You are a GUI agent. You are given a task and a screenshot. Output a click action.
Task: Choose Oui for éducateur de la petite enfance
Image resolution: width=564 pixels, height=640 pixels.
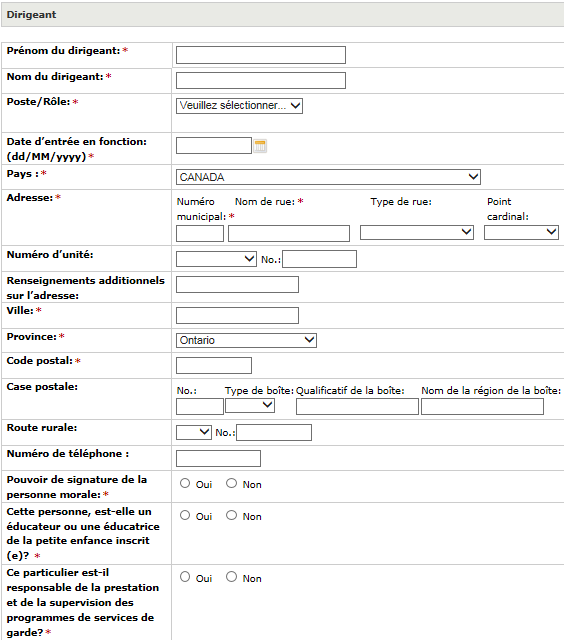pyautogui.click(x=185, y=515)
